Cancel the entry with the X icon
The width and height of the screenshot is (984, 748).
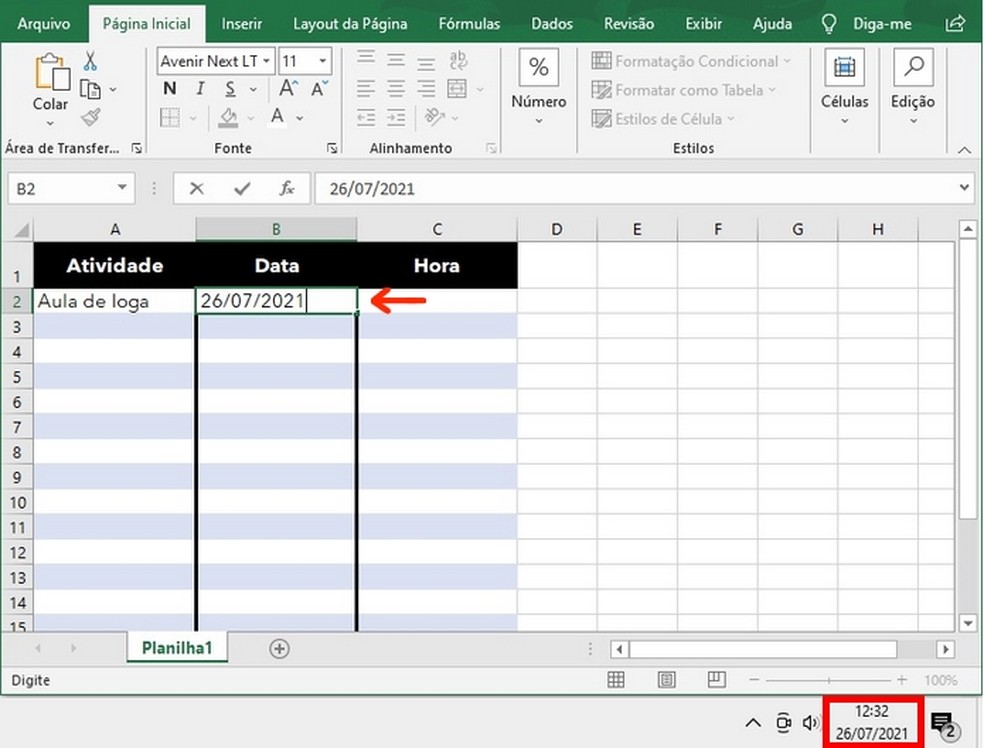click(196, 188)
